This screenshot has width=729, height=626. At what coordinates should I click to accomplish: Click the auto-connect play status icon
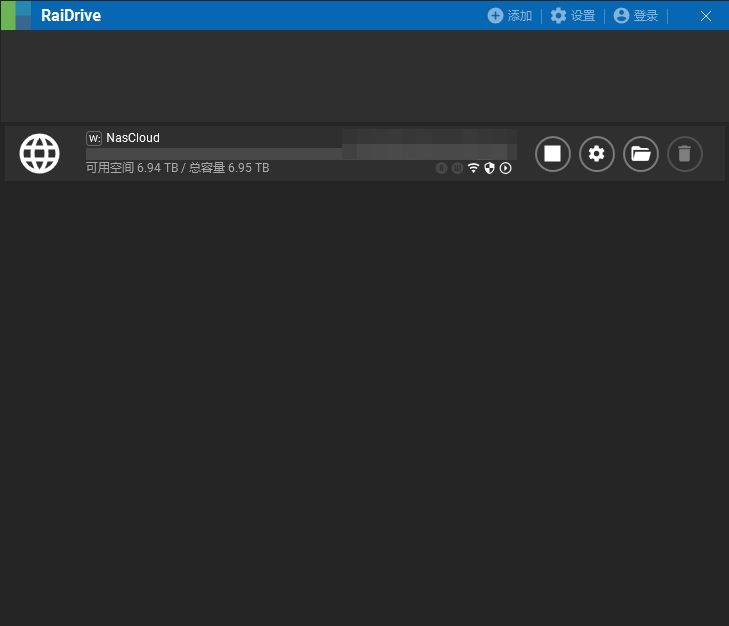tap(505, 168)
